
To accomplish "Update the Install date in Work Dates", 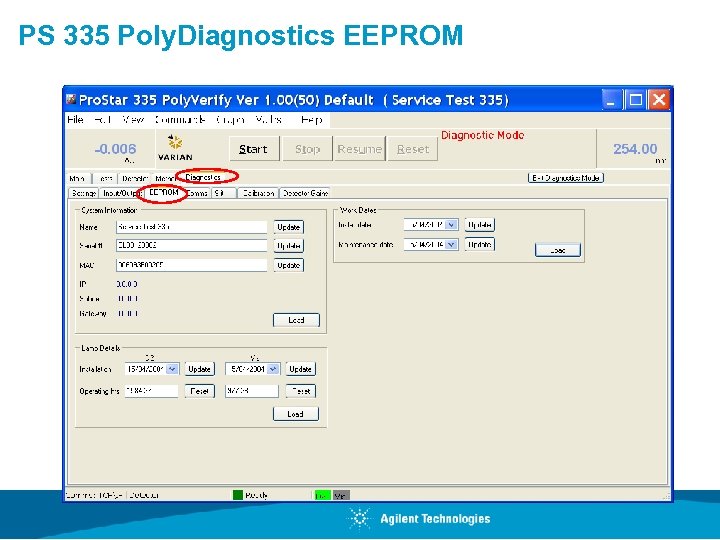I will point(479,225).
